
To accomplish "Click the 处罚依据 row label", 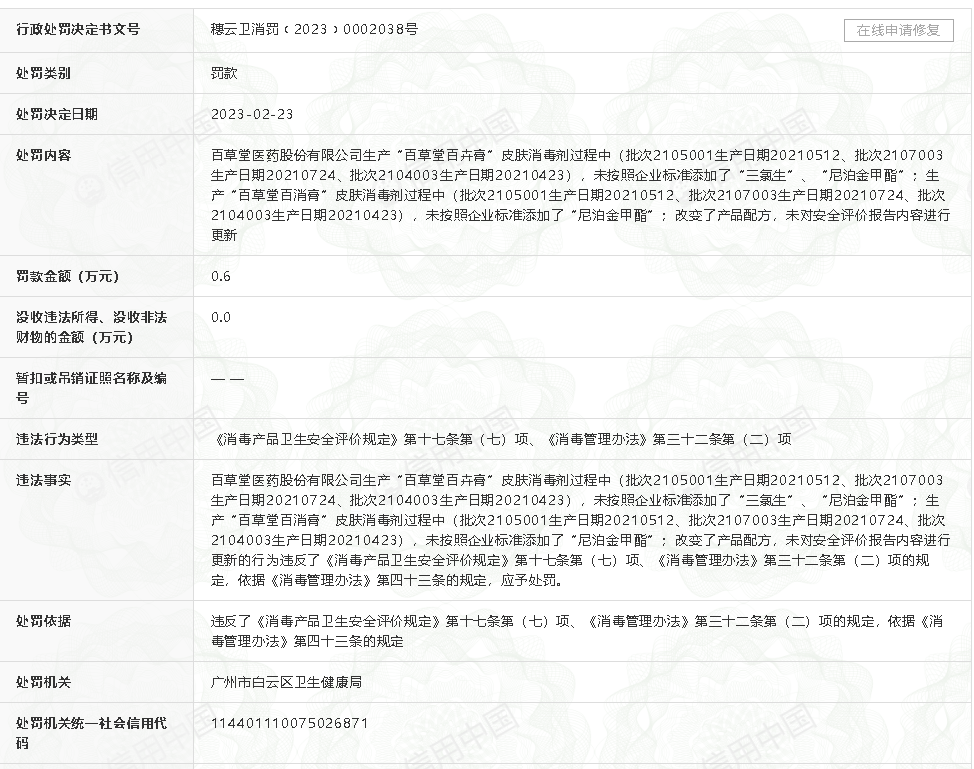I will tap(44, 621).
